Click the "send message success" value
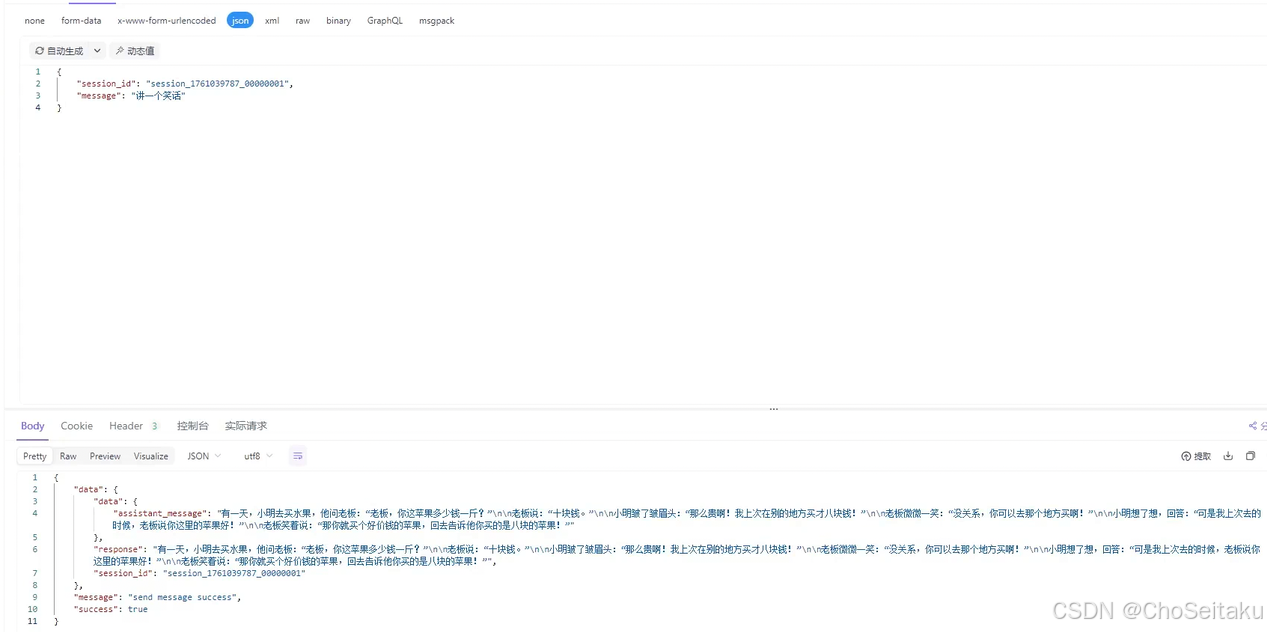Image resolution: width=1267 pixels, height=632 pixels. coord(183,597)
